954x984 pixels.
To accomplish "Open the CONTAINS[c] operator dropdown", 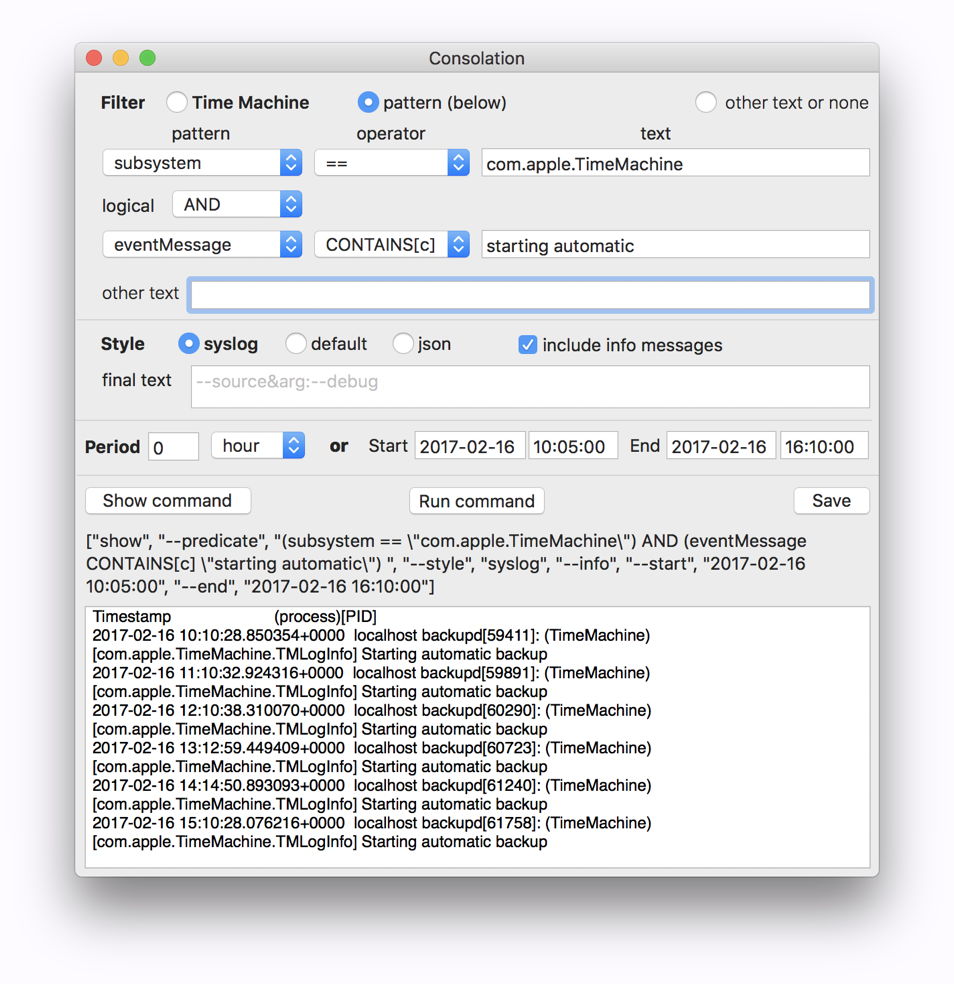I will click(x=391, y=244).
